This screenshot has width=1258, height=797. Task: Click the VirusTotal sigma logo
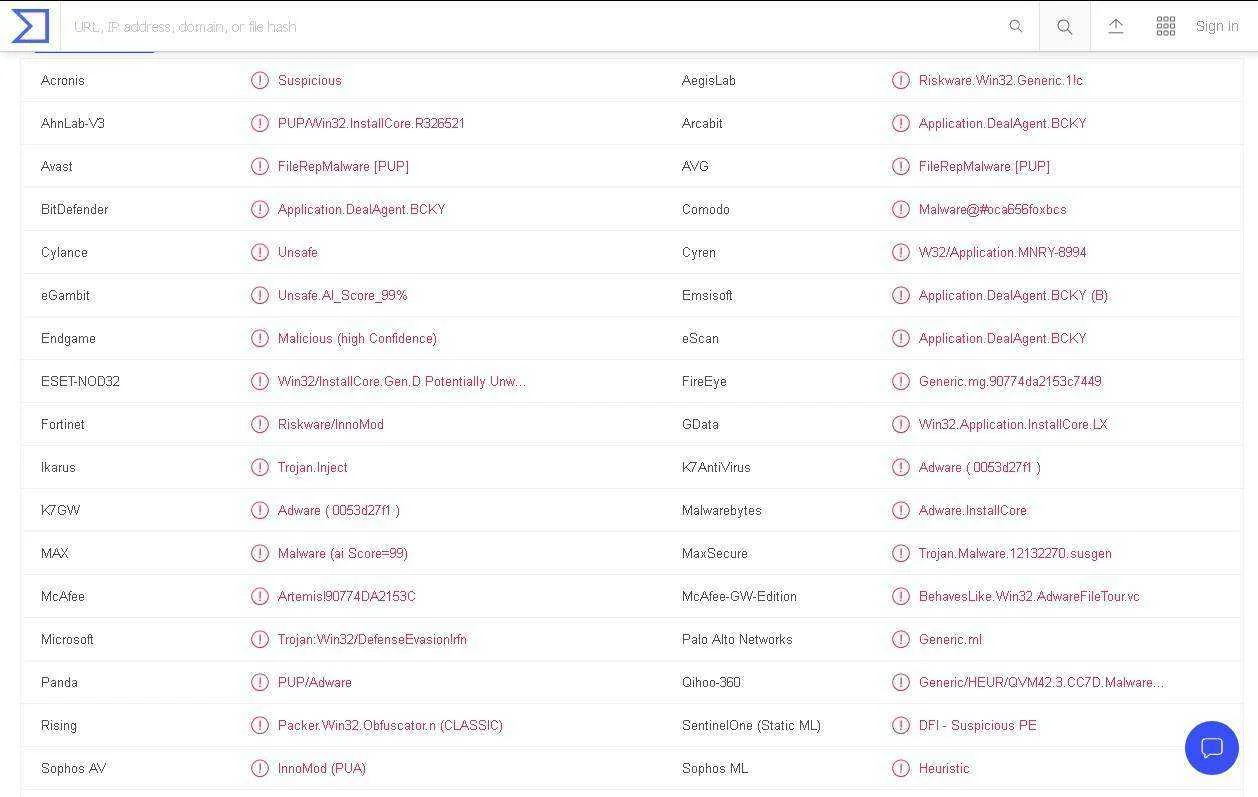[30, 26]
